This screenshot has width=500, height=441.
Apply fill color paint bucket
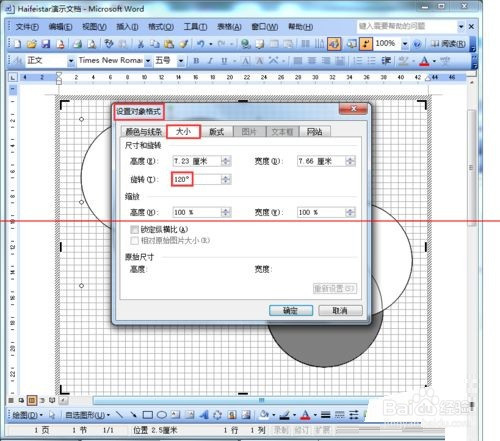264,415
